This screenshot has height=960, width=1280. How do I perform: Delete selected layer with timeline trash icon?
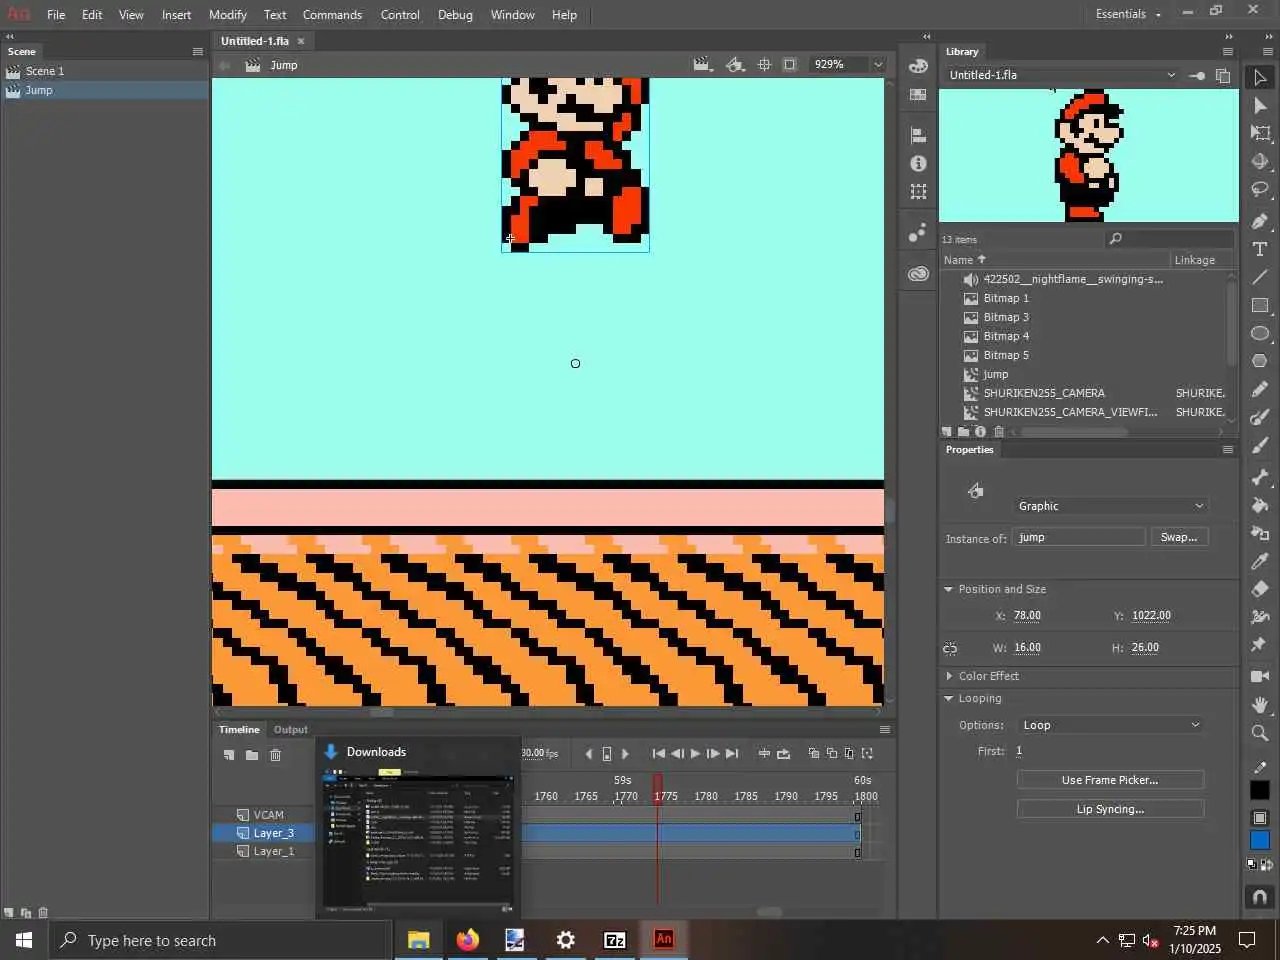pyautogui.click(x=276, y=755)
